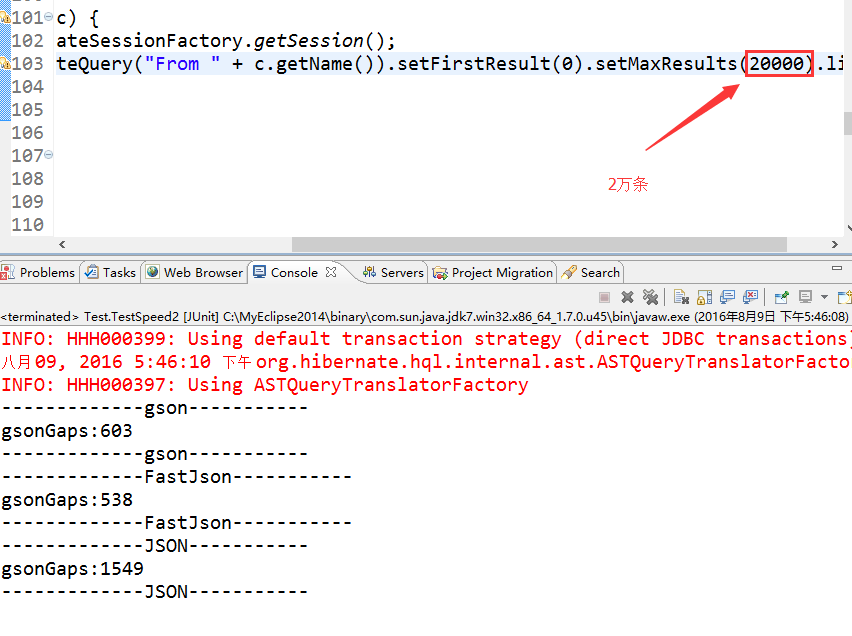Switch to the Tasks tab

(111, 272)
